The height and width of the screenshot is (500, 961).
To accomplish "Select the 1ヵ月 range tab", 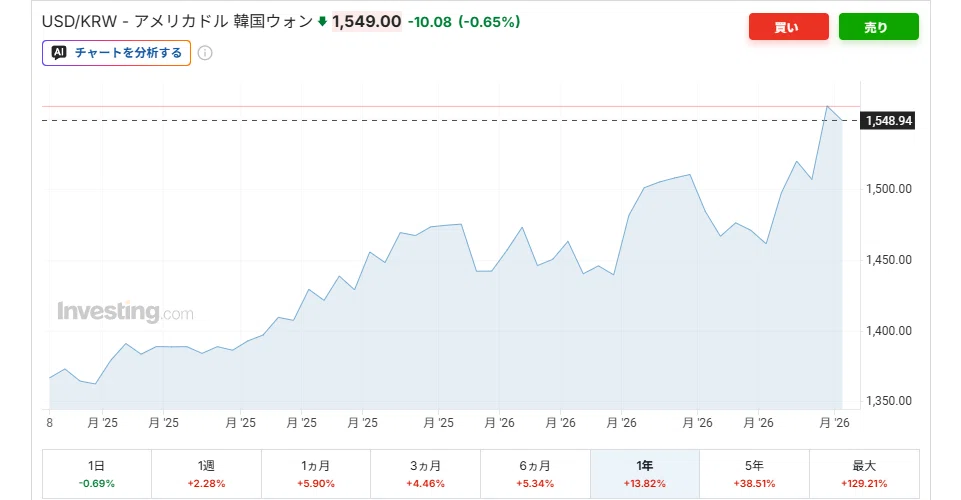I will coord(316,474).
